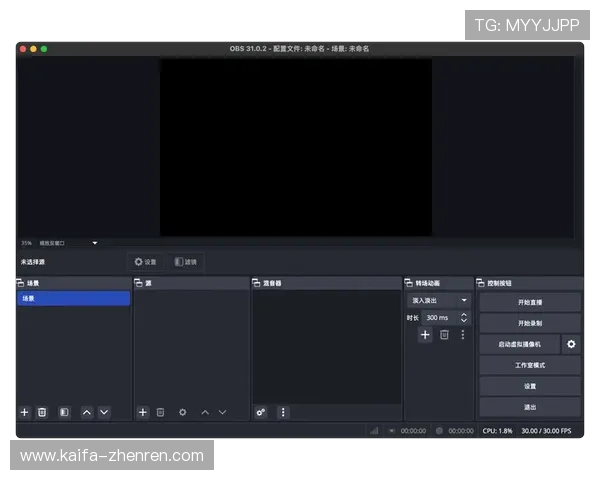This screenshot has height=480, width=600.
Task: Open the 淡入淡出 transition dropdown
Action: 438,300
